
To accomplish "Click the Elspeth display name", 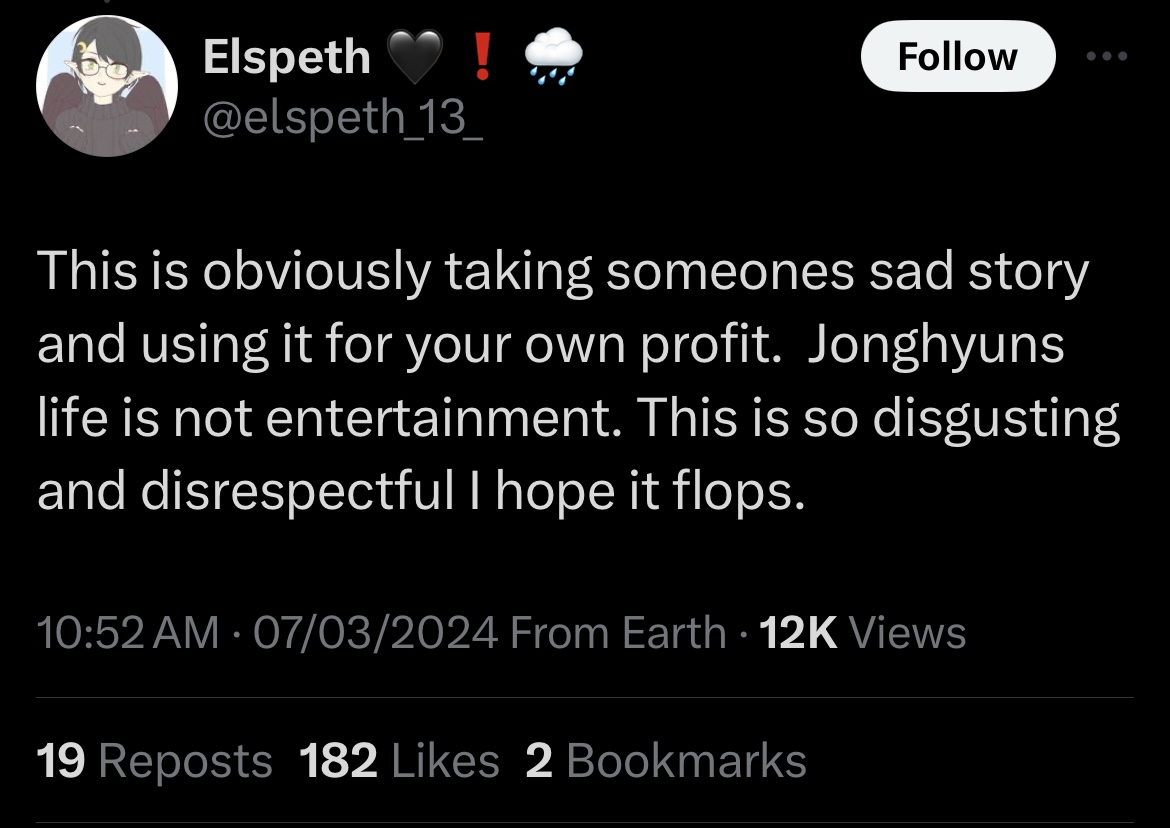I will (x=287, y=58).
